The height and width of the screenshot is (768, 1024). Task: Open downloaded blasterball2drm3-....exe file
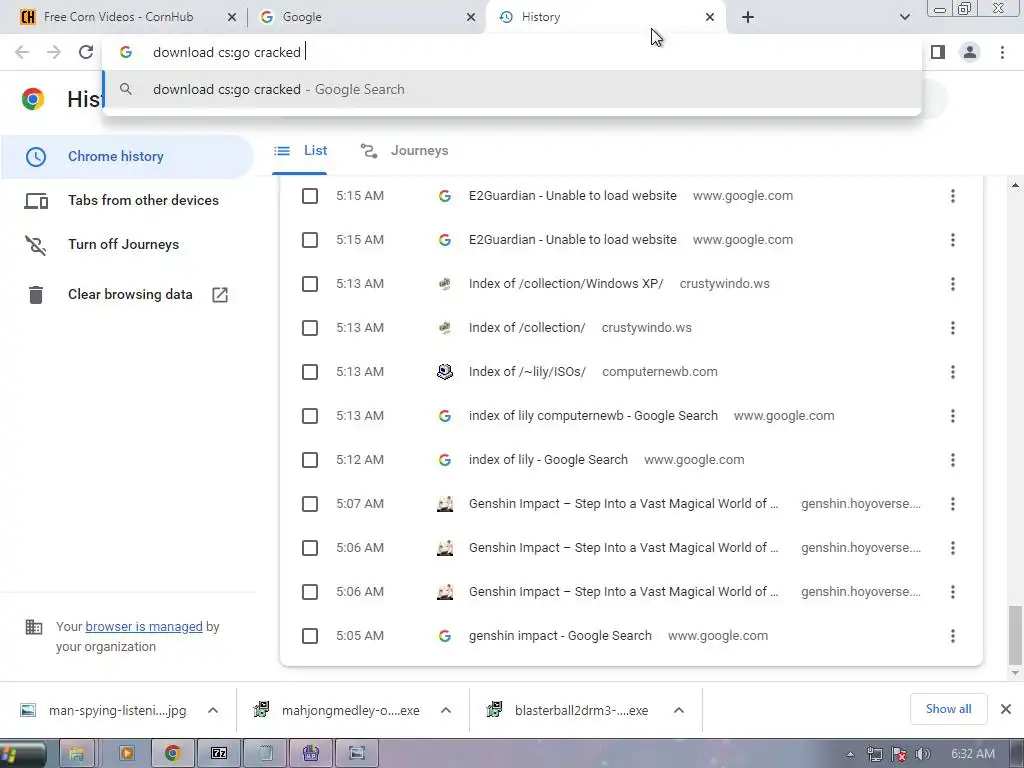click(569, 711)
